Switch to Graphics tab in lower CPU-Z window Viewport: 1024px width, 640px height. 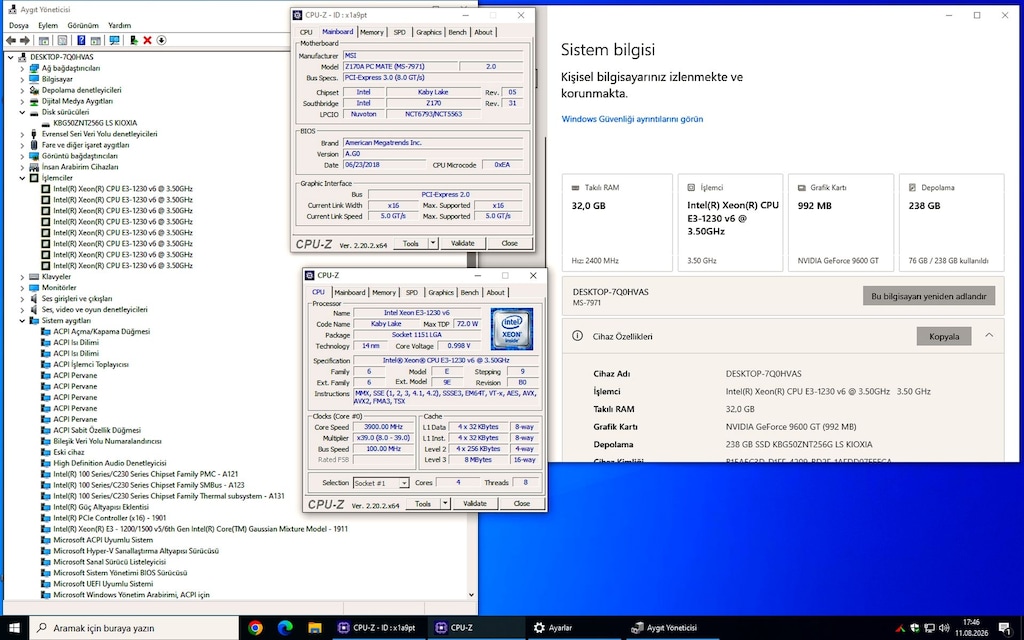441,293
